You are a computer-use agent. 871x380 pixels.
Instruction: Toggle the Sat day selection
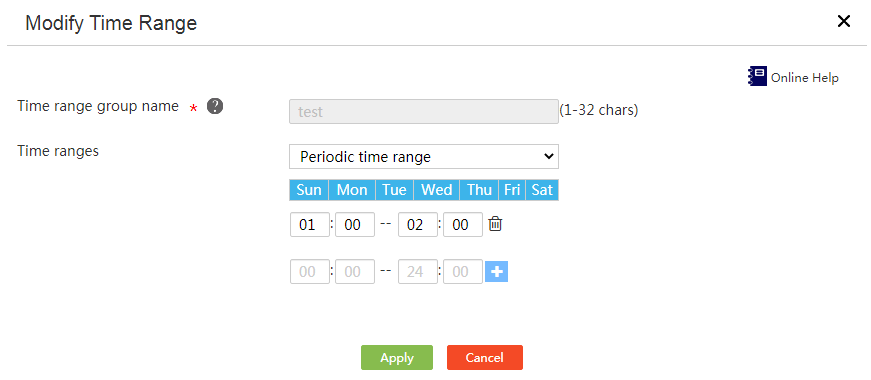tap(542, 190)
